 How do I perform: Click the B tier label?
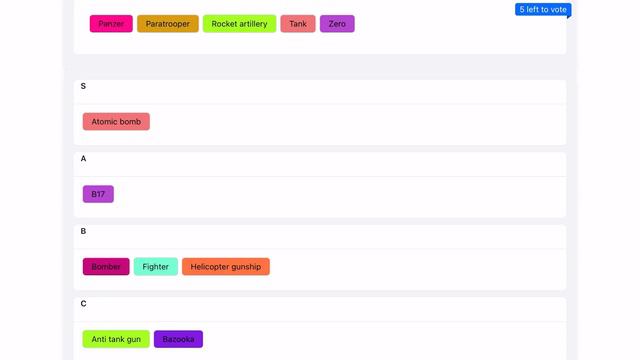pos(83,231)
